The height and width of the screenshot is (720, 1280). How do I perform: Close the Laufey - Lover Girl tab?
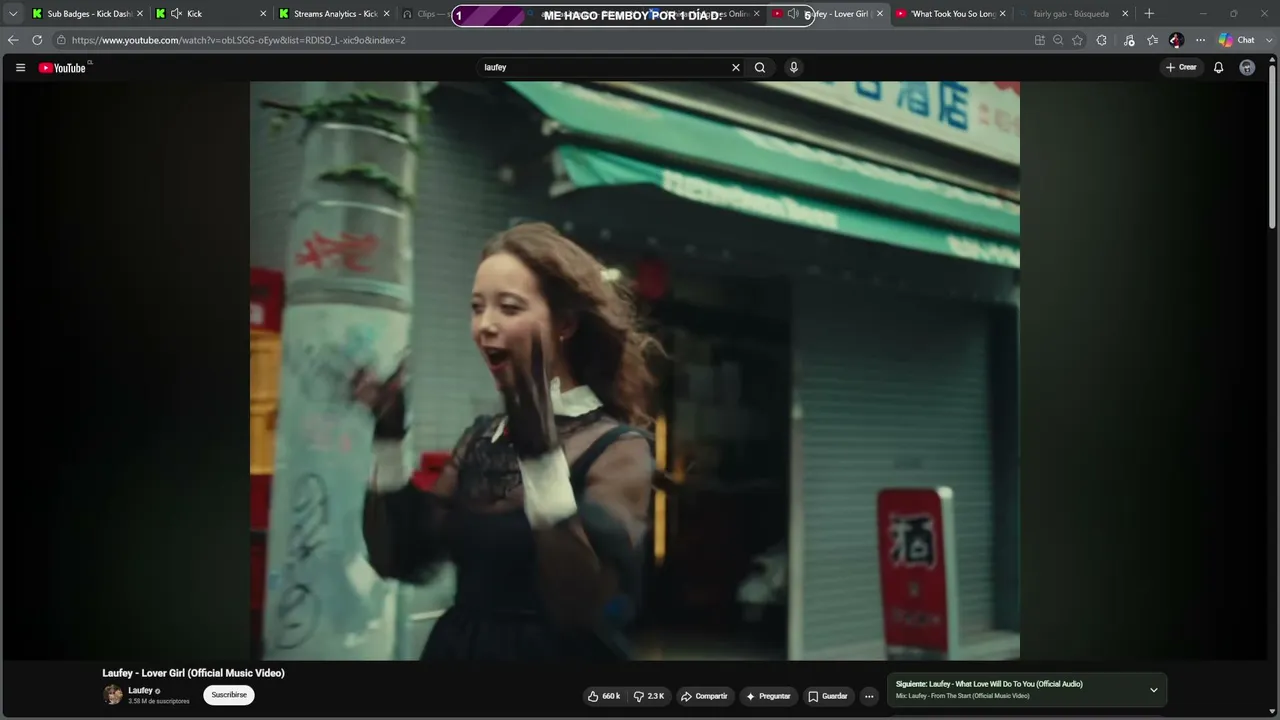880,14
